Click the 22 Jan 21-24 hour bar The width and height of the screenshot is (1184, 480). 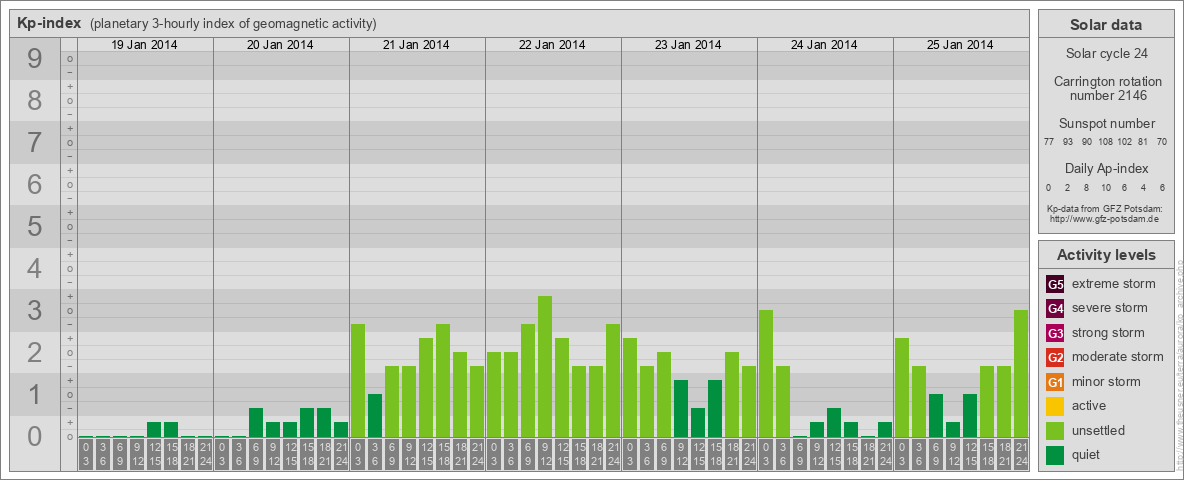click(612, 381)
